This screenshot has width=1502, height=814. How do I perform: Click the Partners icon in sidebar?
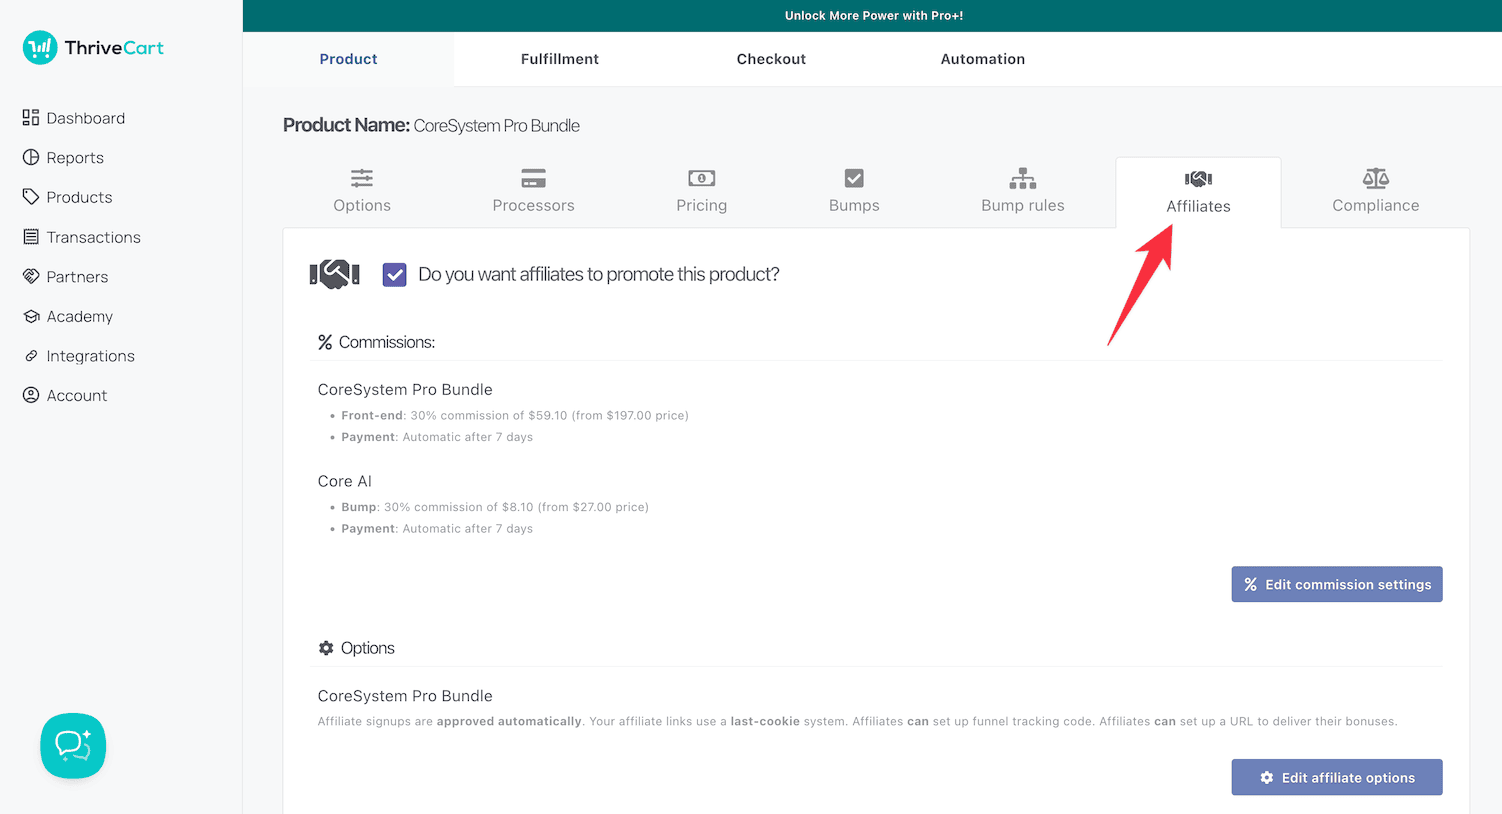coord(31,276)
